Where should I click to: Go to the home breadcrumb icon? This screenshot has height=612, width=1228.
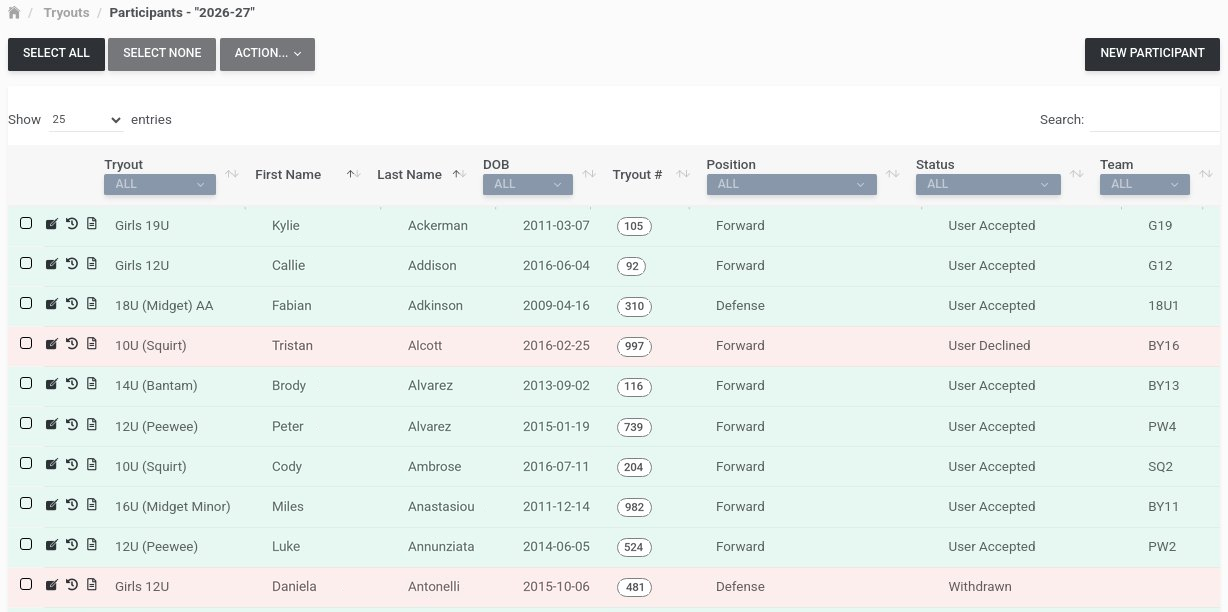[14, 13]
